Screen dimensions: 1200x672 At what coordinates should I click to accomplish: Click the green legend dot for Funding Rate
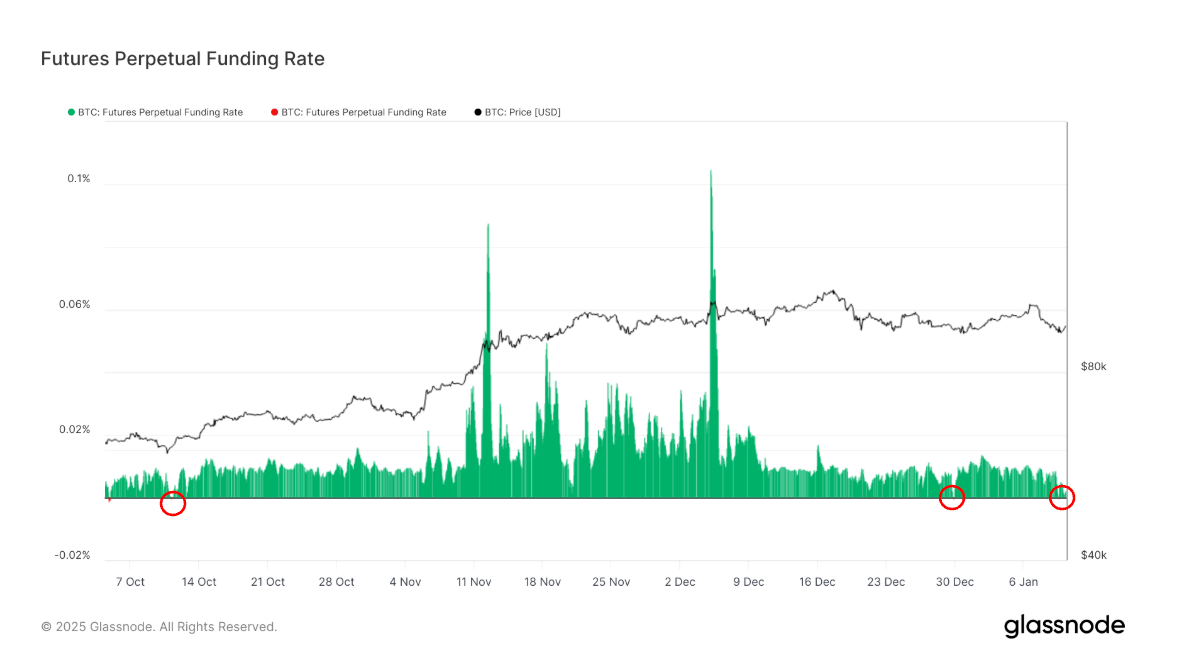(71, 112)
